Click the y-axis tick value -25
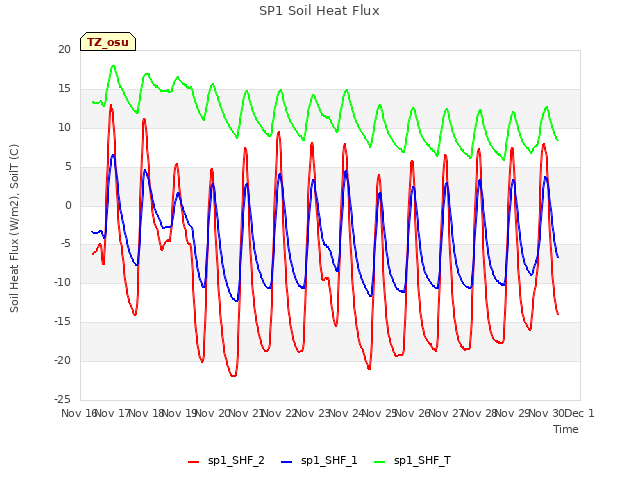The width and height of the screenshot is (640, 480). (x=62, y=399)
